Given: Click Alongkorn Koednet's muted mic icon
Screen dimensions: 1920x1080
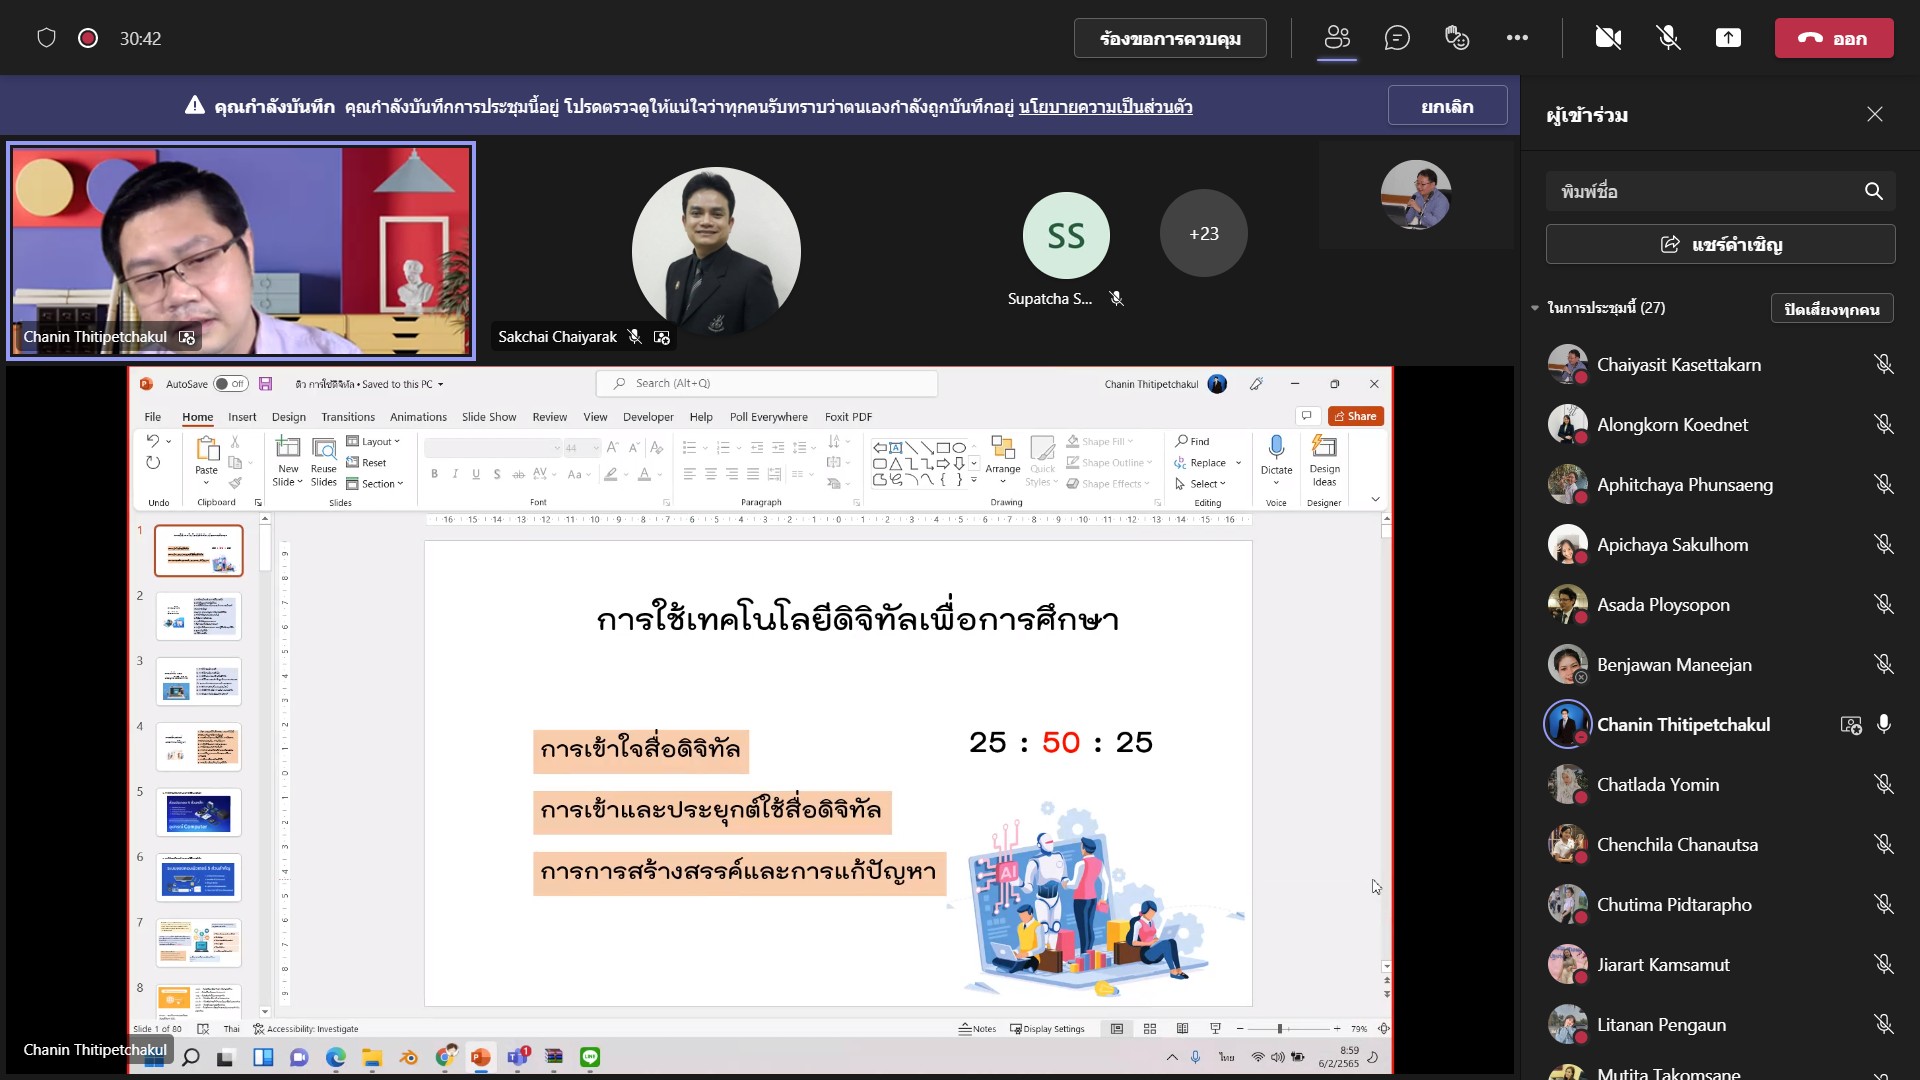Looking at the screenshot, I should point(1883,425).
